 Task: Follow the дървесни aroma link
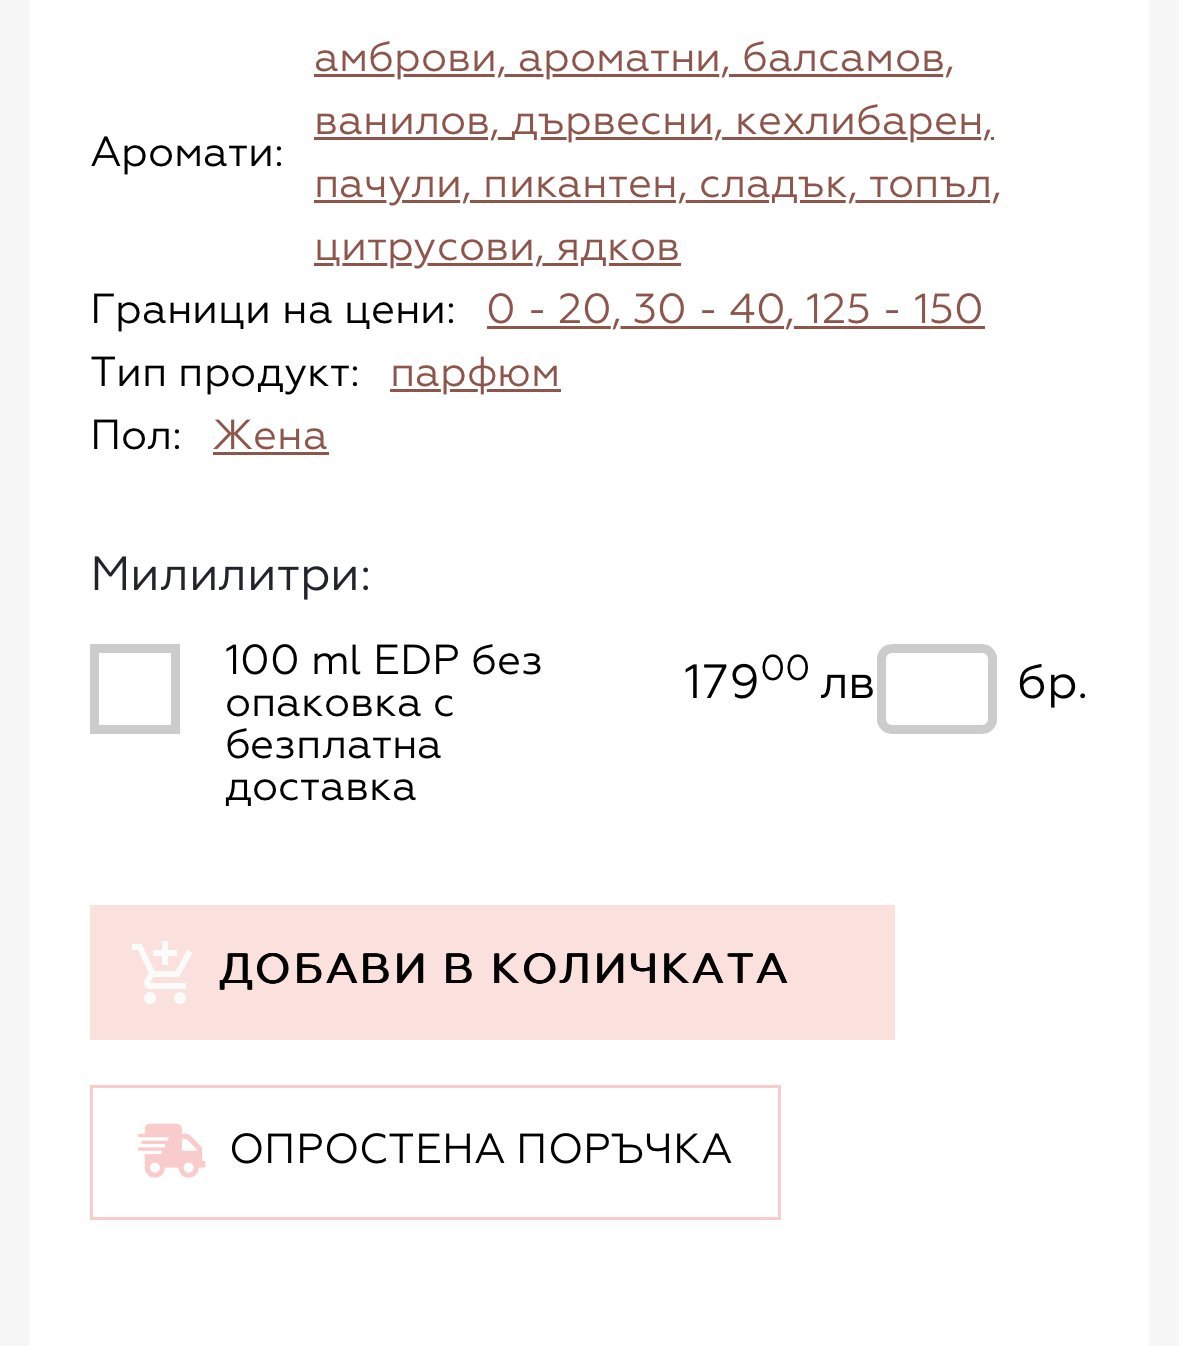tap(612, 121)
